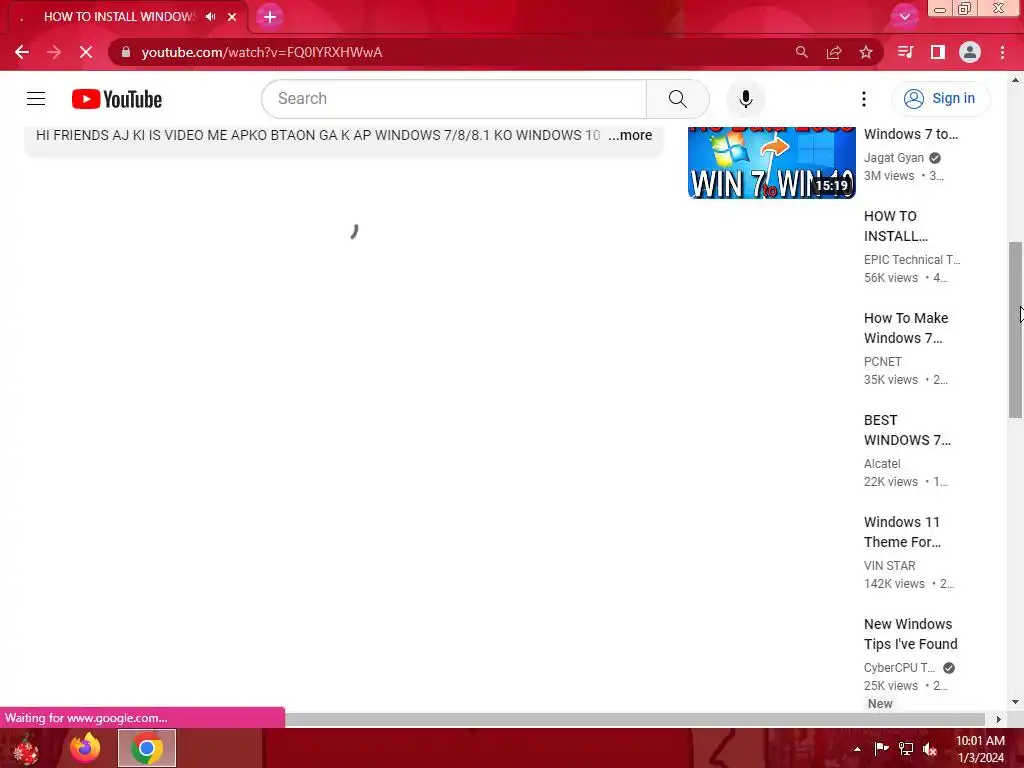Click VIN STAR channel name
The image size is (1024, 768).
click(x=889, y=565)
